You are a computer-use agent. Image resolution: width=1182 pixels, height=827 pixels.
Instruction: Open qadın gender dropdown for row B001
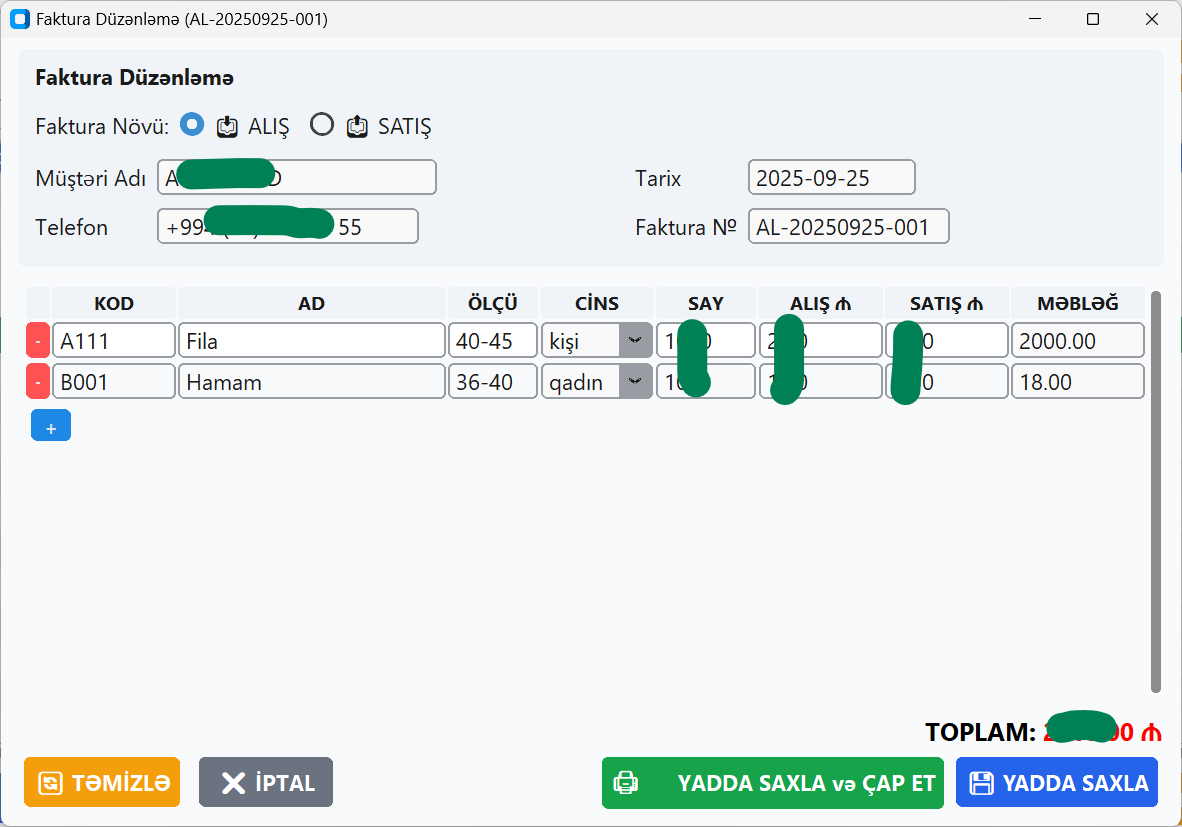634,381
